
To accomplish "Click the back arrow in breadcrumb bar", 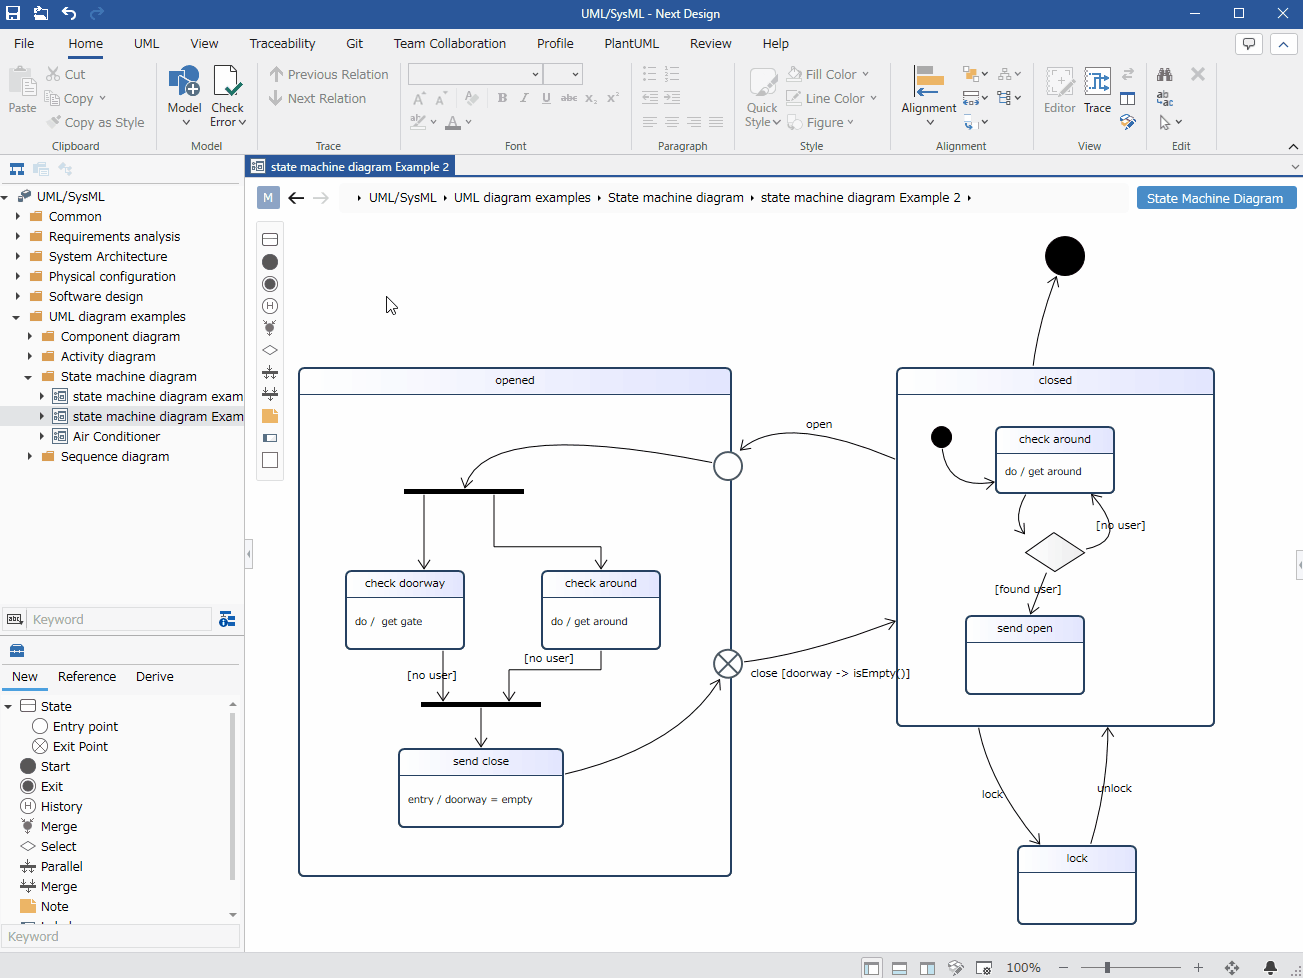I will [x=296, y=198].
